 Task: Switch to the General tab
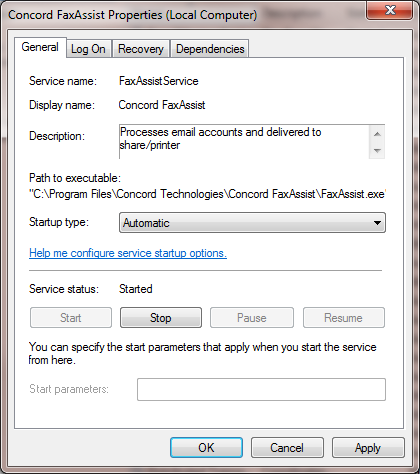40,47
